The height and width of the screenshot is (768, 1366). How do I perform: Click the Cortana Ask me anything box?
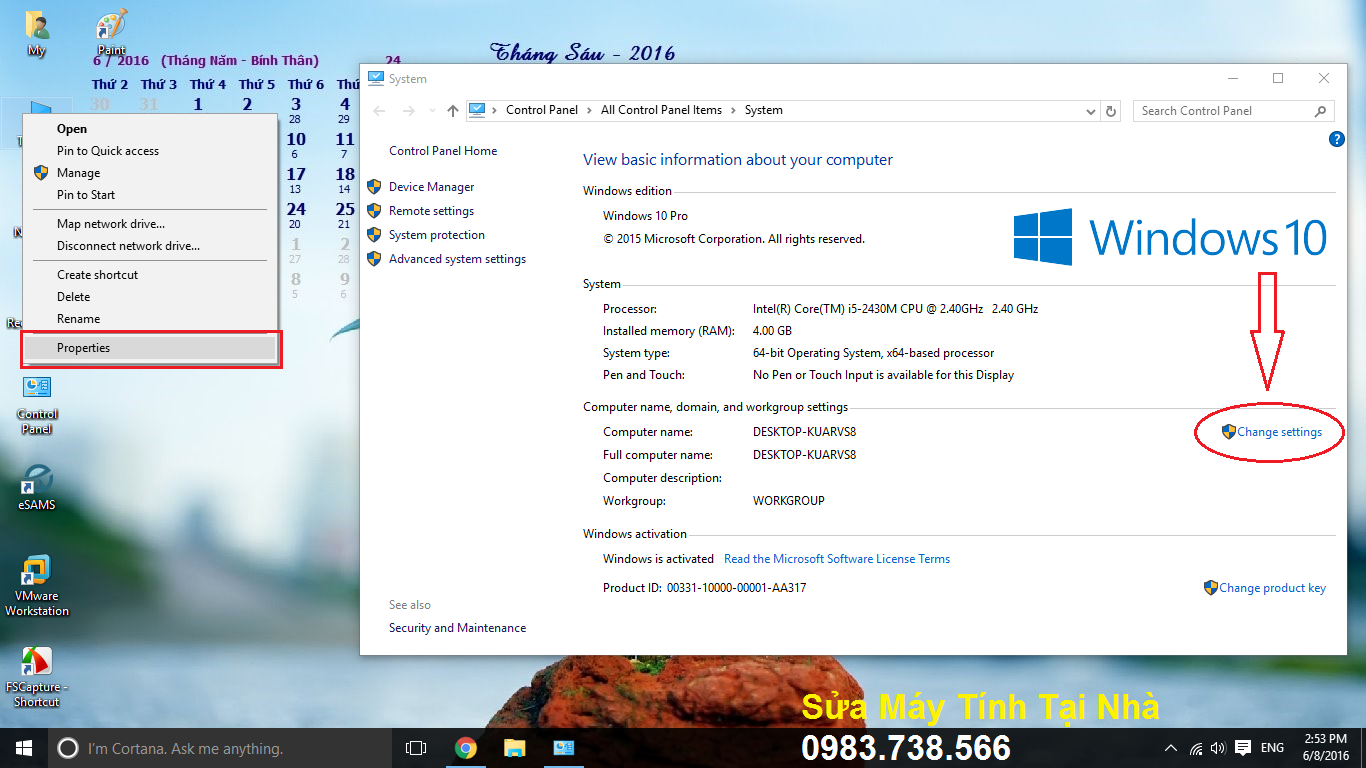[220, 748]
